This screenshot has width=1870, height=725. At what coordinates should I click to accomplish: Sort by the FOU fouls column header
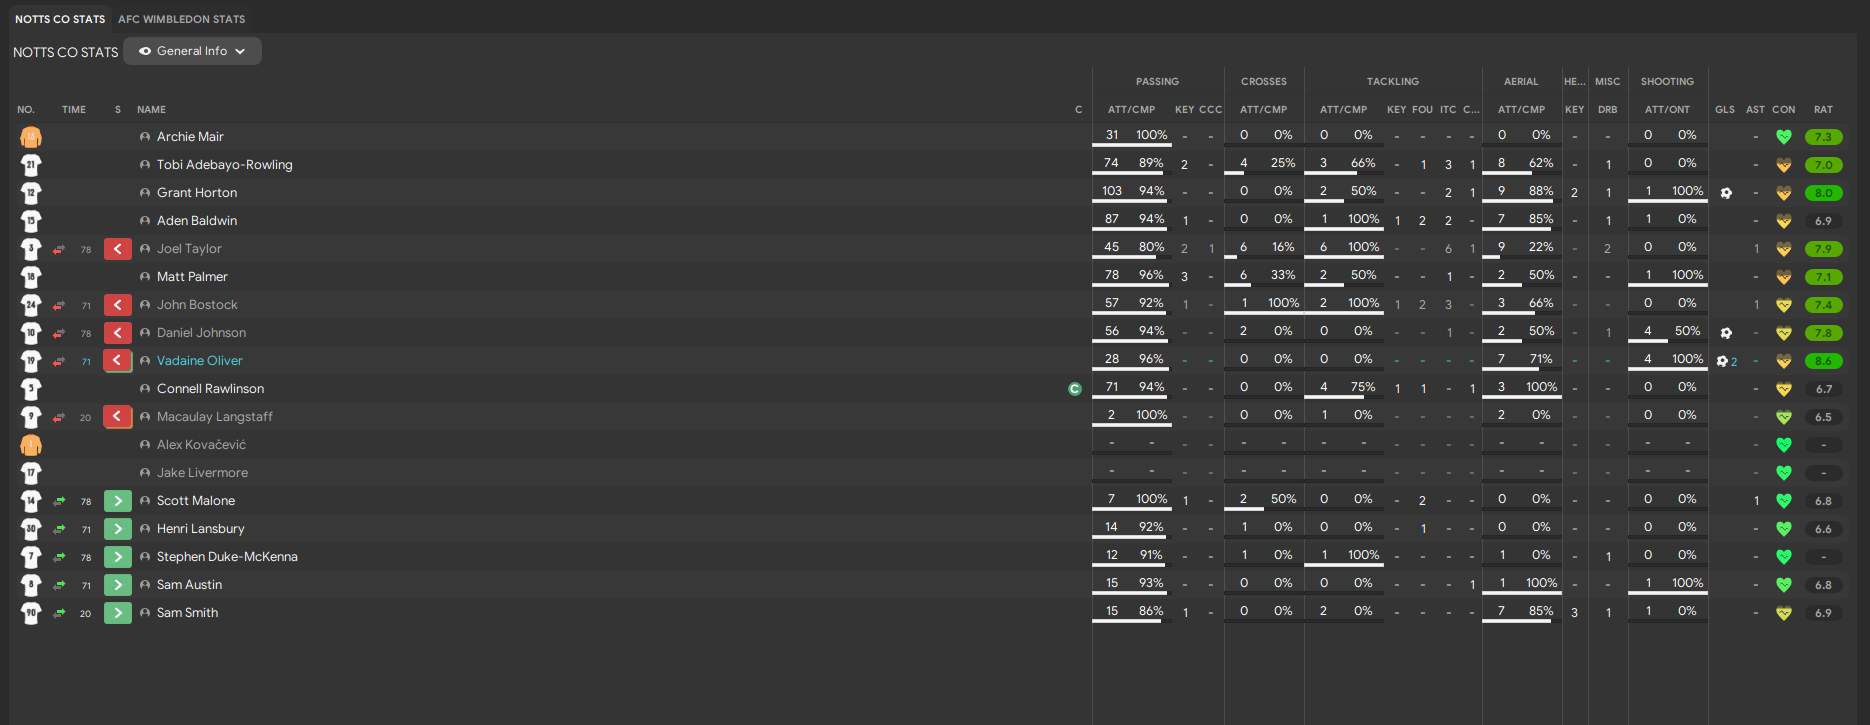tap(1423, 110)
